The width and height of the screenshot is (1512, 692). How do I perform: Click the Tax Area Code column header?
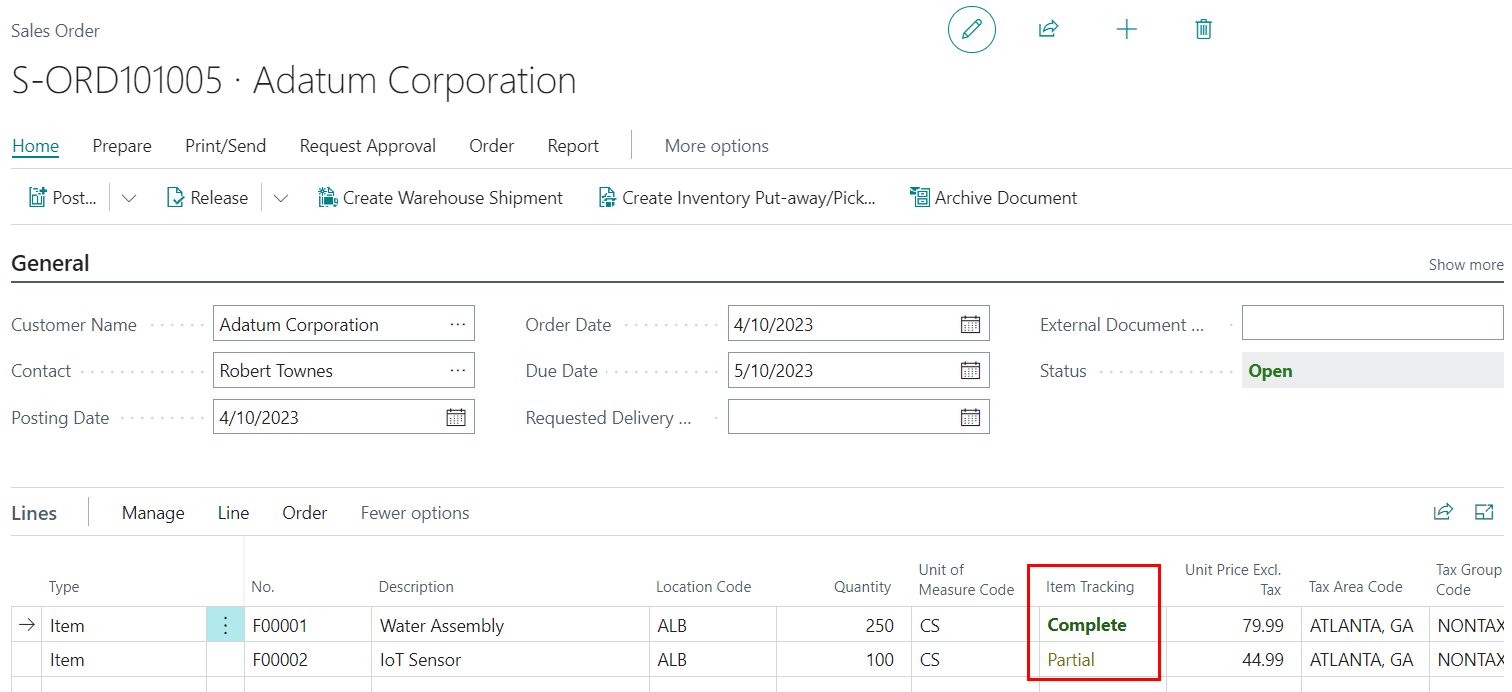(1355, 587)
